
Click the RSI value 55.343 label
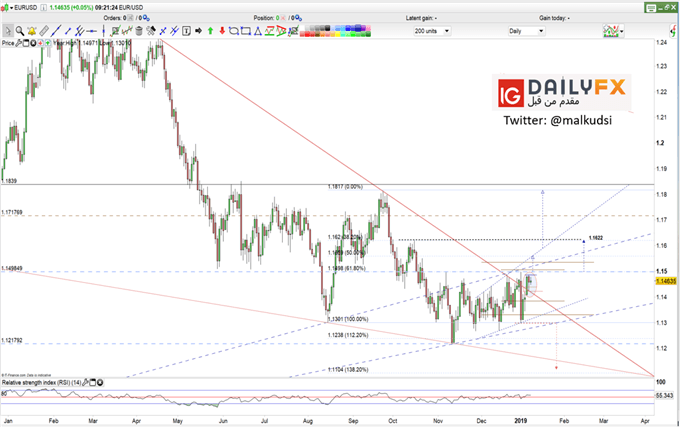tap(666, 395)
